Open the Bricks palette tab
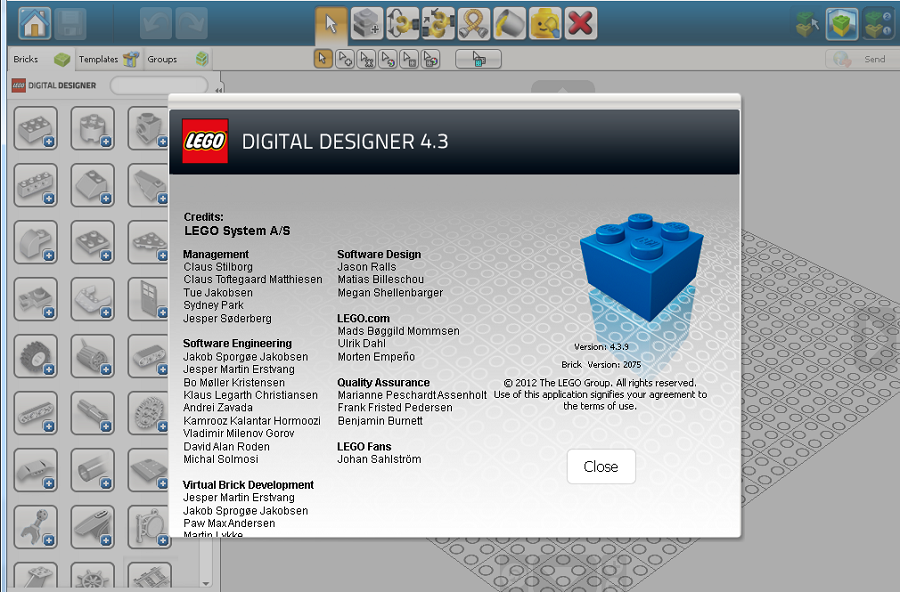Screen dimensions: 900x592 (41, 59)
